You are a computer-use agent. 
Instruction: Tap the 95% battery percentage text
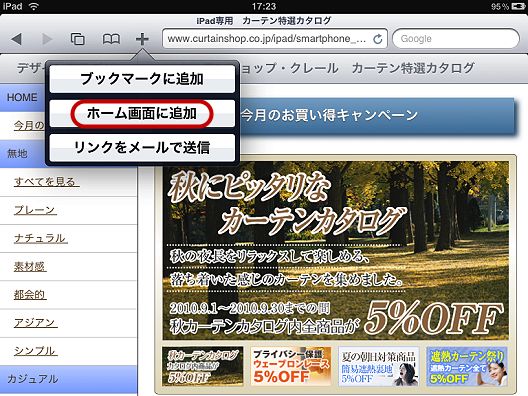tap(500, 6)
